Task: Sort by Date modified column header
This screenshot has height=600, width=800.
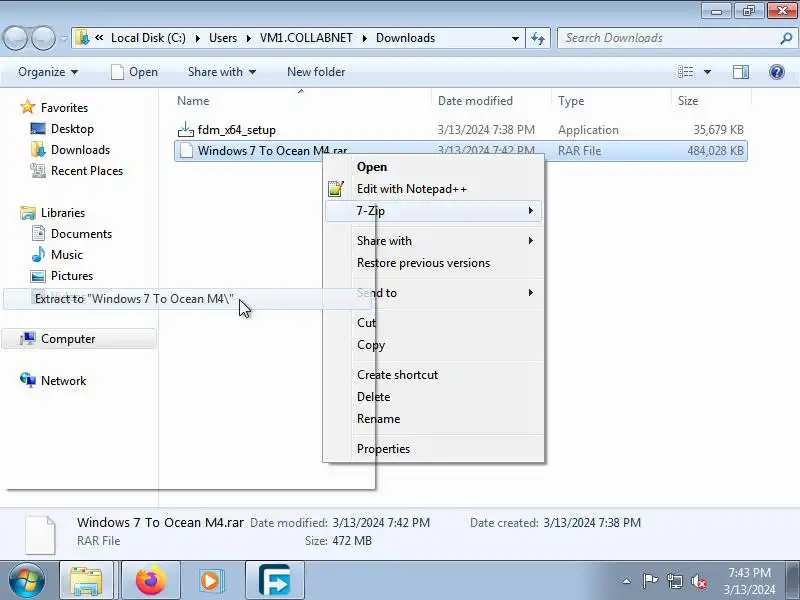Action: click(491, 101)
